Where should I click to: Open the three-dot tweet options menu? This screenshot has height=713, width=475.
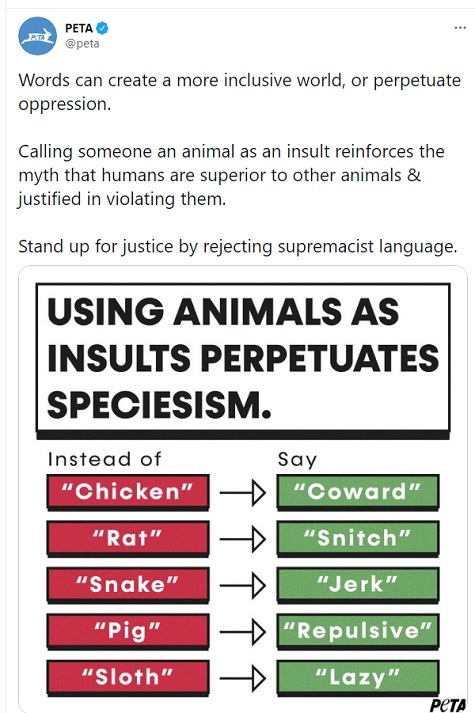[460, 28]
